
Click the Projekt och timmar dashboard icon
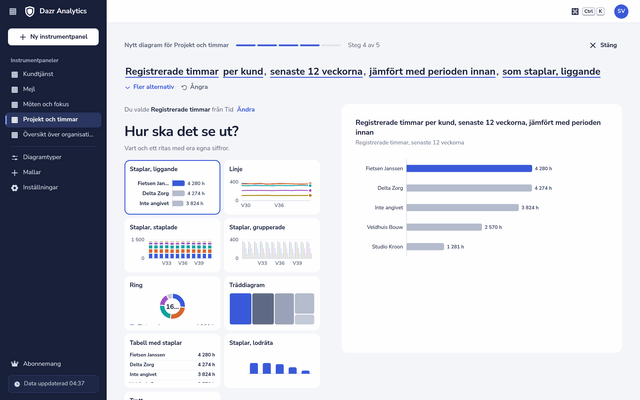[x=15, y=120]
